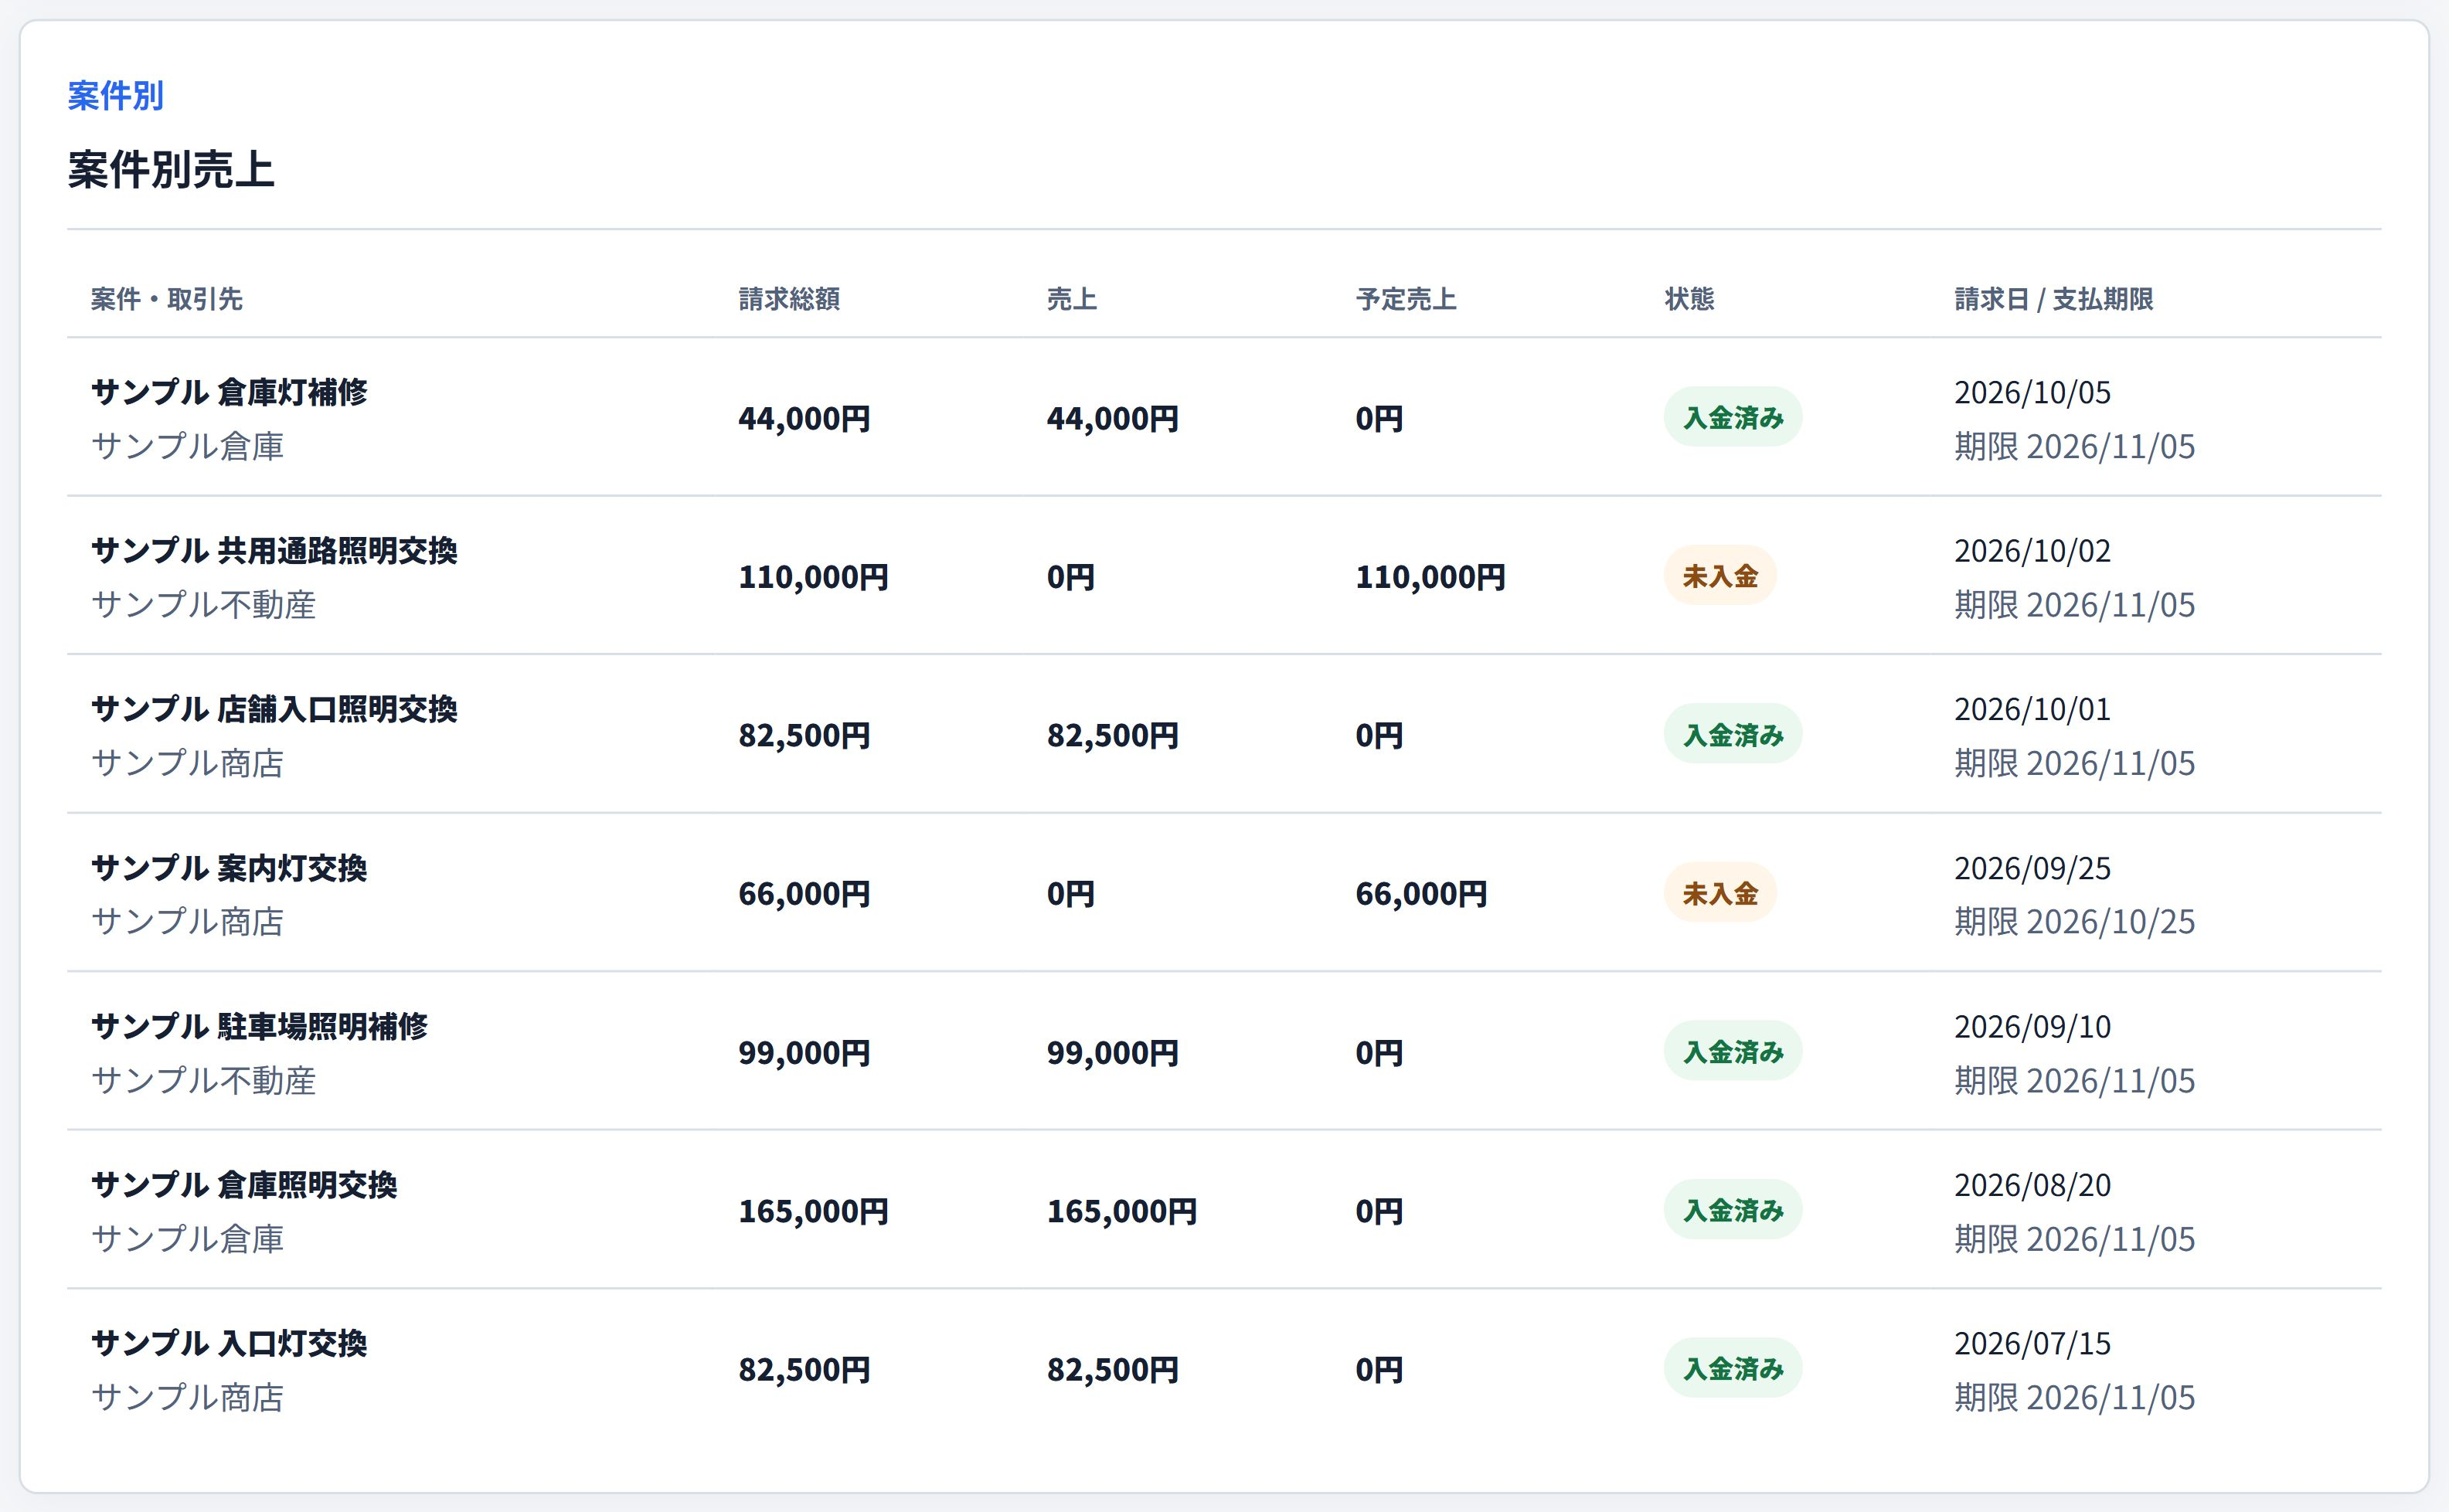Open the サンプル 駐車場照明補修 project title
The width and height of the screenshot is (2449, 1512).
click(259, 1026)
